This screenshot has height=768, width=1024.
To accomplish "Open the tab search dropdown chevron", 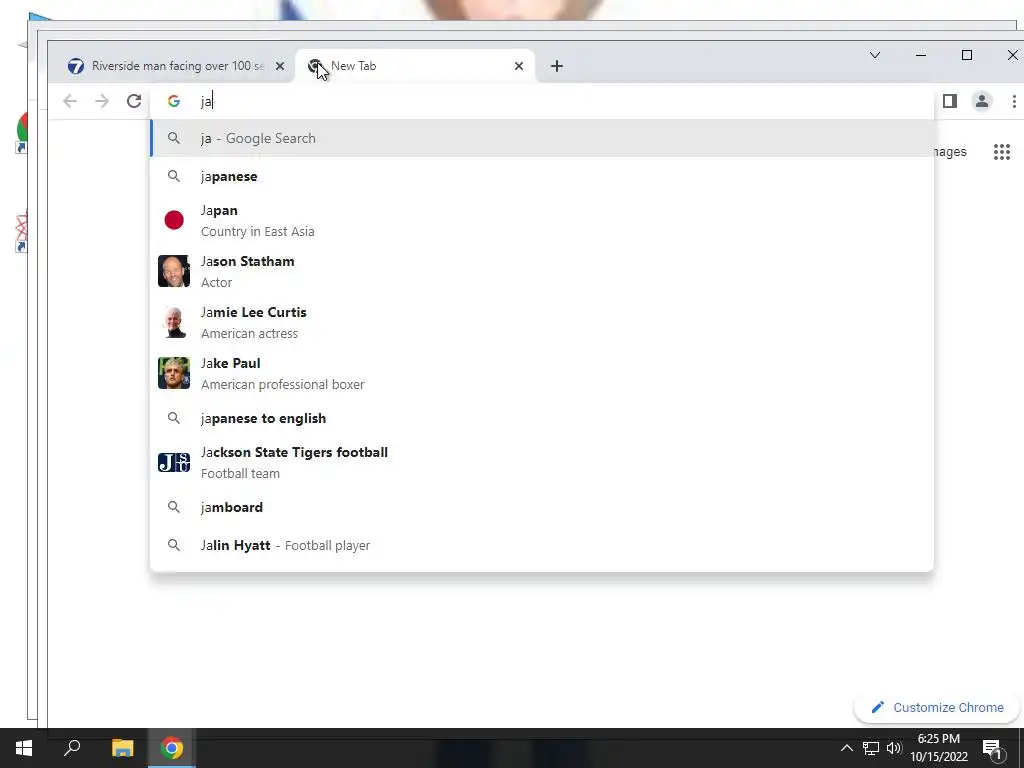I will coord(875,56).
